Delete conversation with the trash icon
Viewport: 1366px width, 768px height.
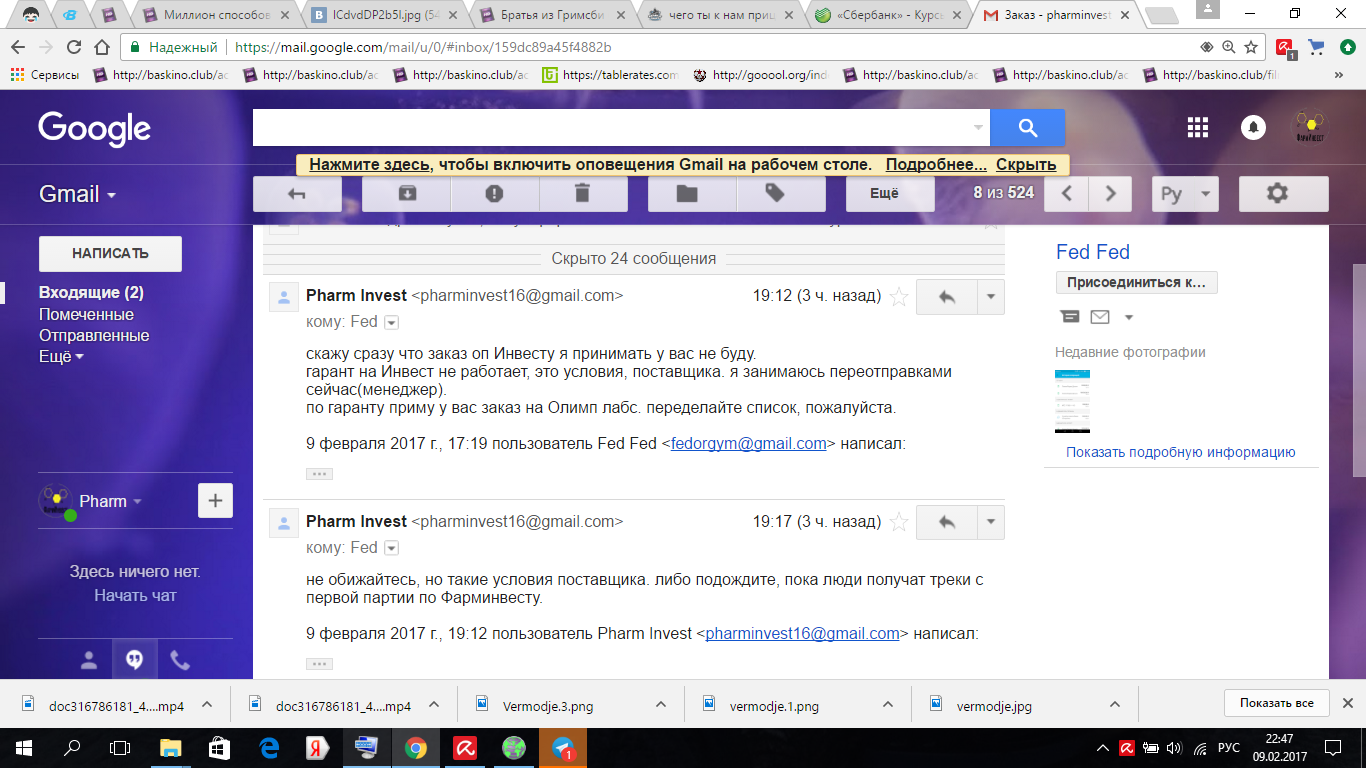(x=582, y=194)
